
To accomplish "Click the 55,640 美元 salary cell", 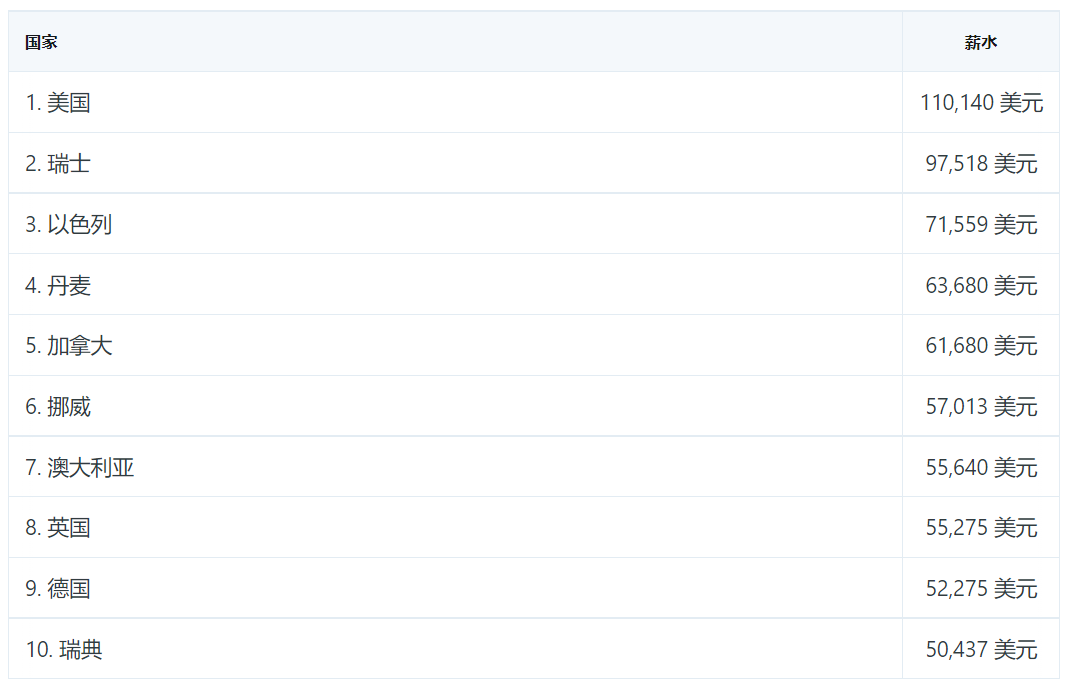I will 981,467.
